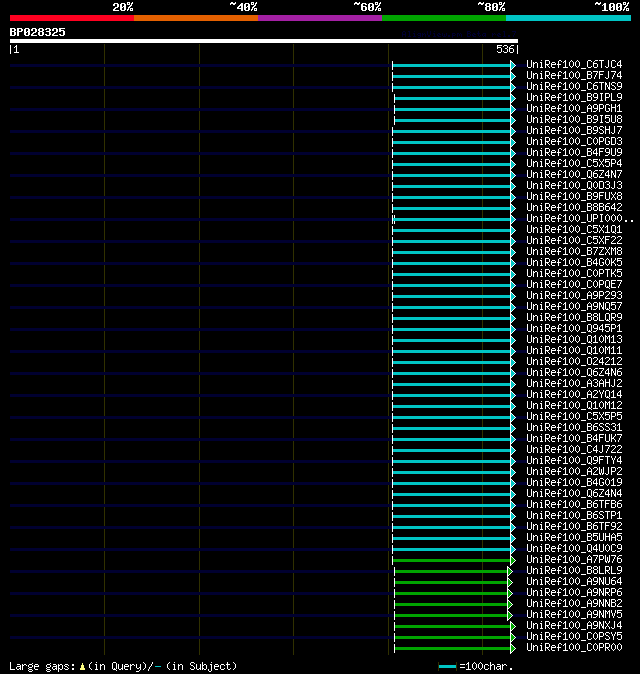Click the UniRef100_B7ZXM8 label
The image size is (640, 674).
pos(574,251)
